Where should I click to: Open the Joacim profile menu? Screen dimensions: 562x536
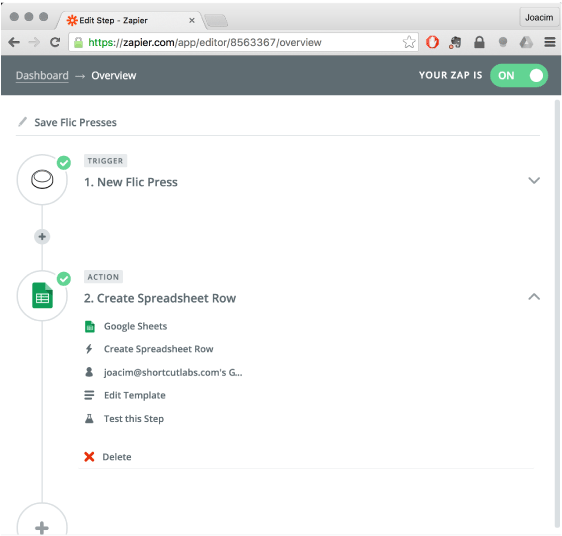(x=539, y=17)
